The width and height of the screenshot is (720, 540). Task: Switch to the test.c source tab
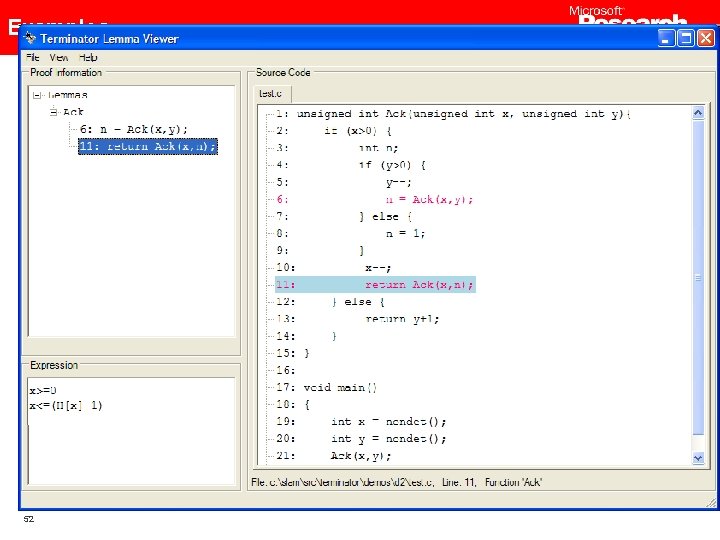click(269, 93)
